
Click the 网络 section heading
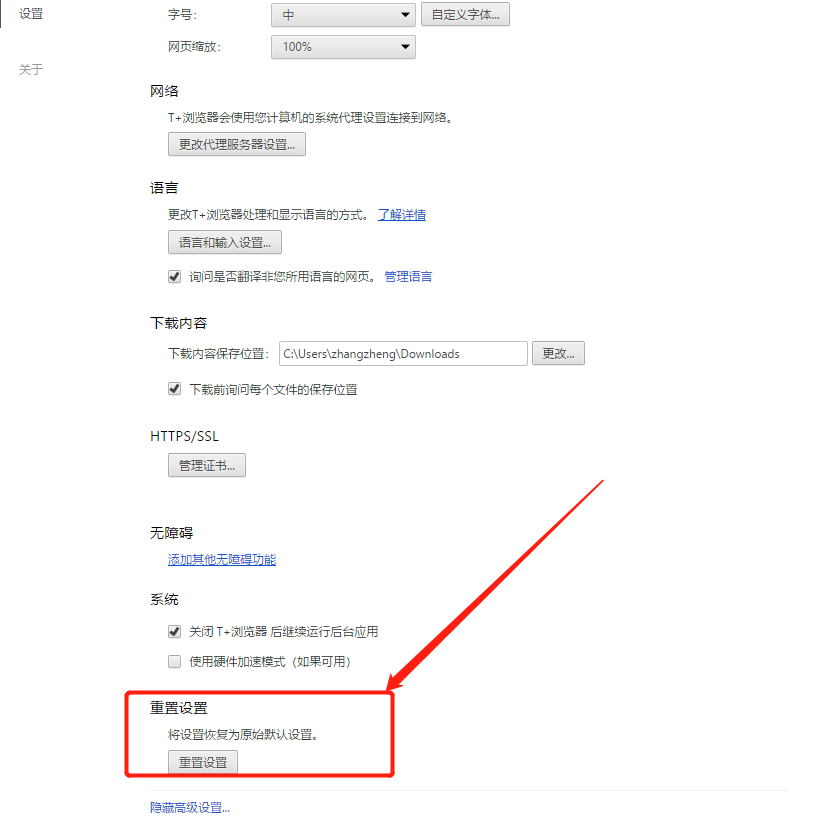point(164,91)
